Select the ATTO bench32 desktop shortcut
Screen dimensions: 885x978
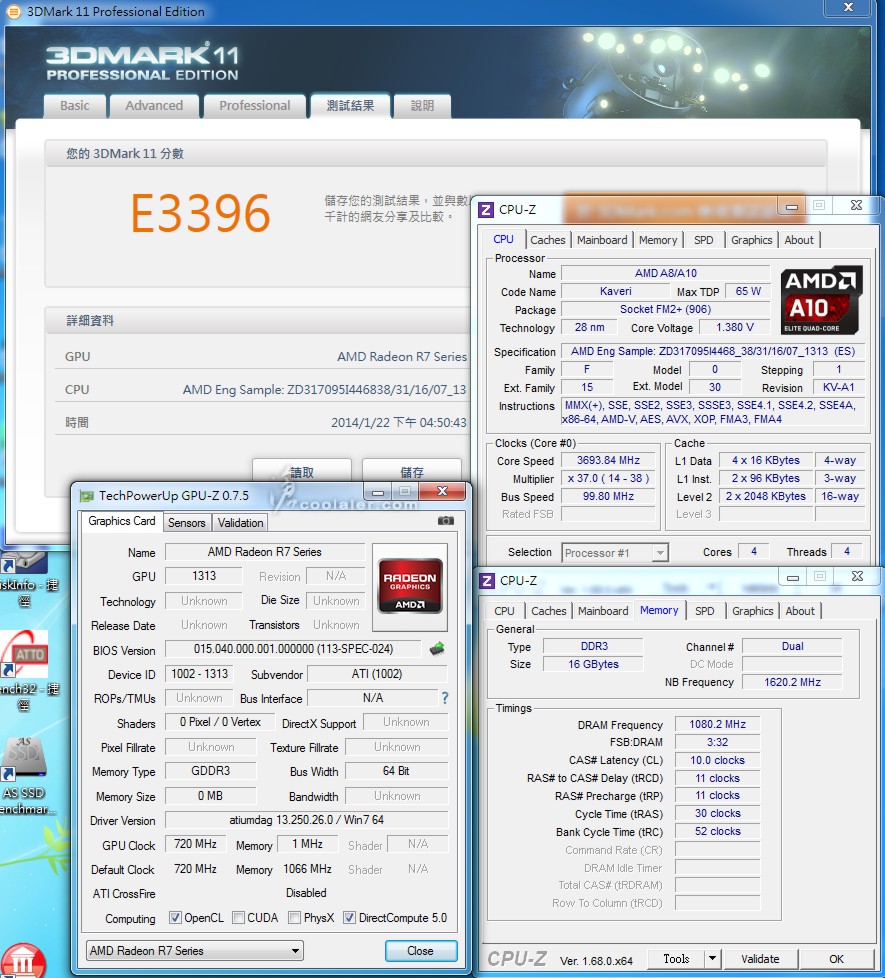coord(27,671)
